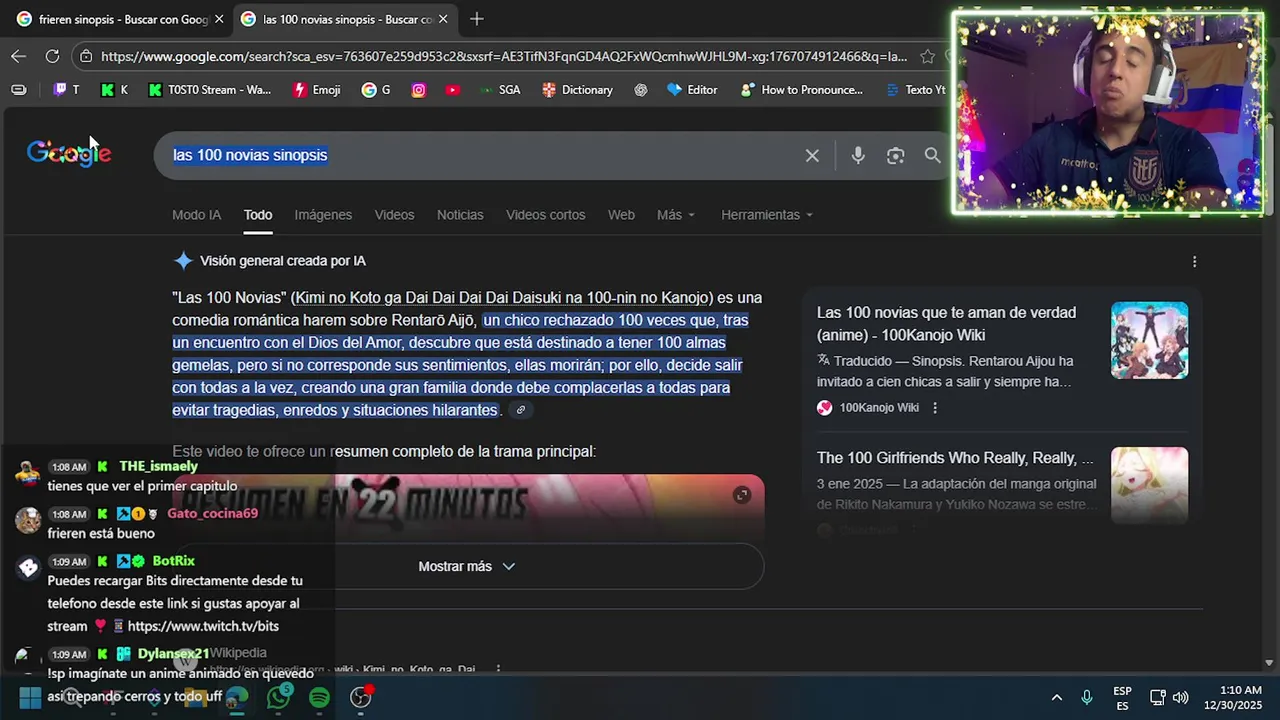This screenshot has width=1280, height=720.
Task: Open OBS Studio from the taskbar
Action: click(x=361, y=697)
